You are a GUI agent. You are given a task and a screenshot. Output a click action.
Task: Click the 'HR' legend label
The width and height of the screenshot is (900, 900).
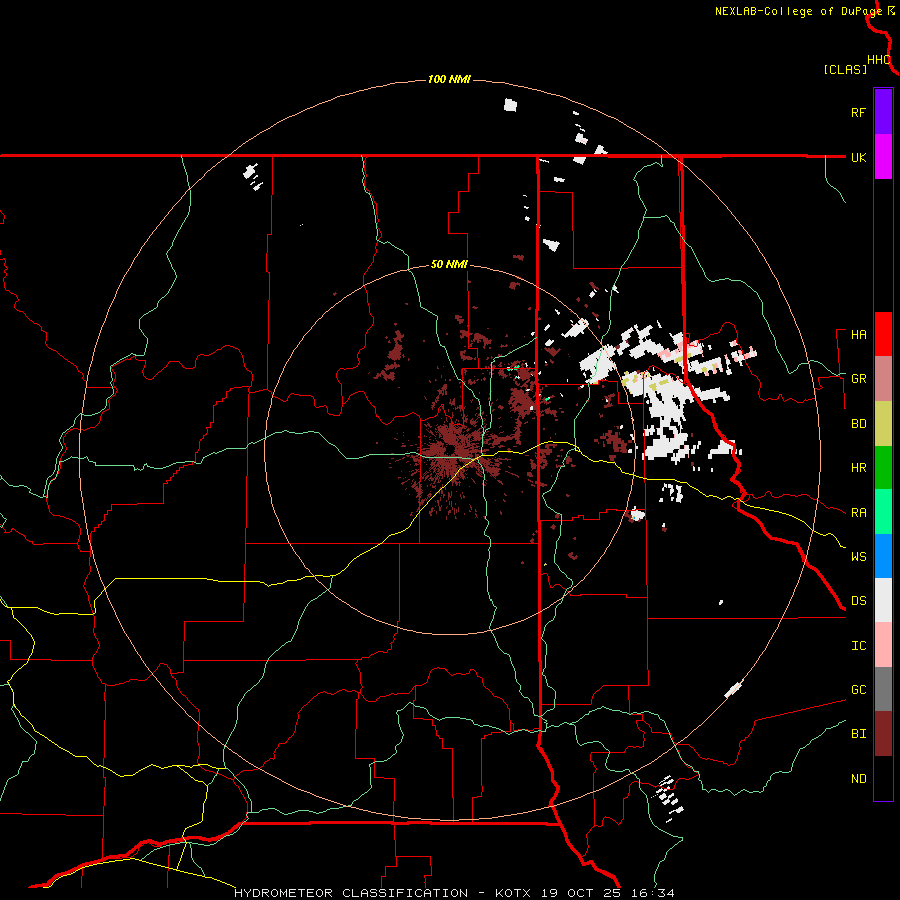[x=858, y=468]
